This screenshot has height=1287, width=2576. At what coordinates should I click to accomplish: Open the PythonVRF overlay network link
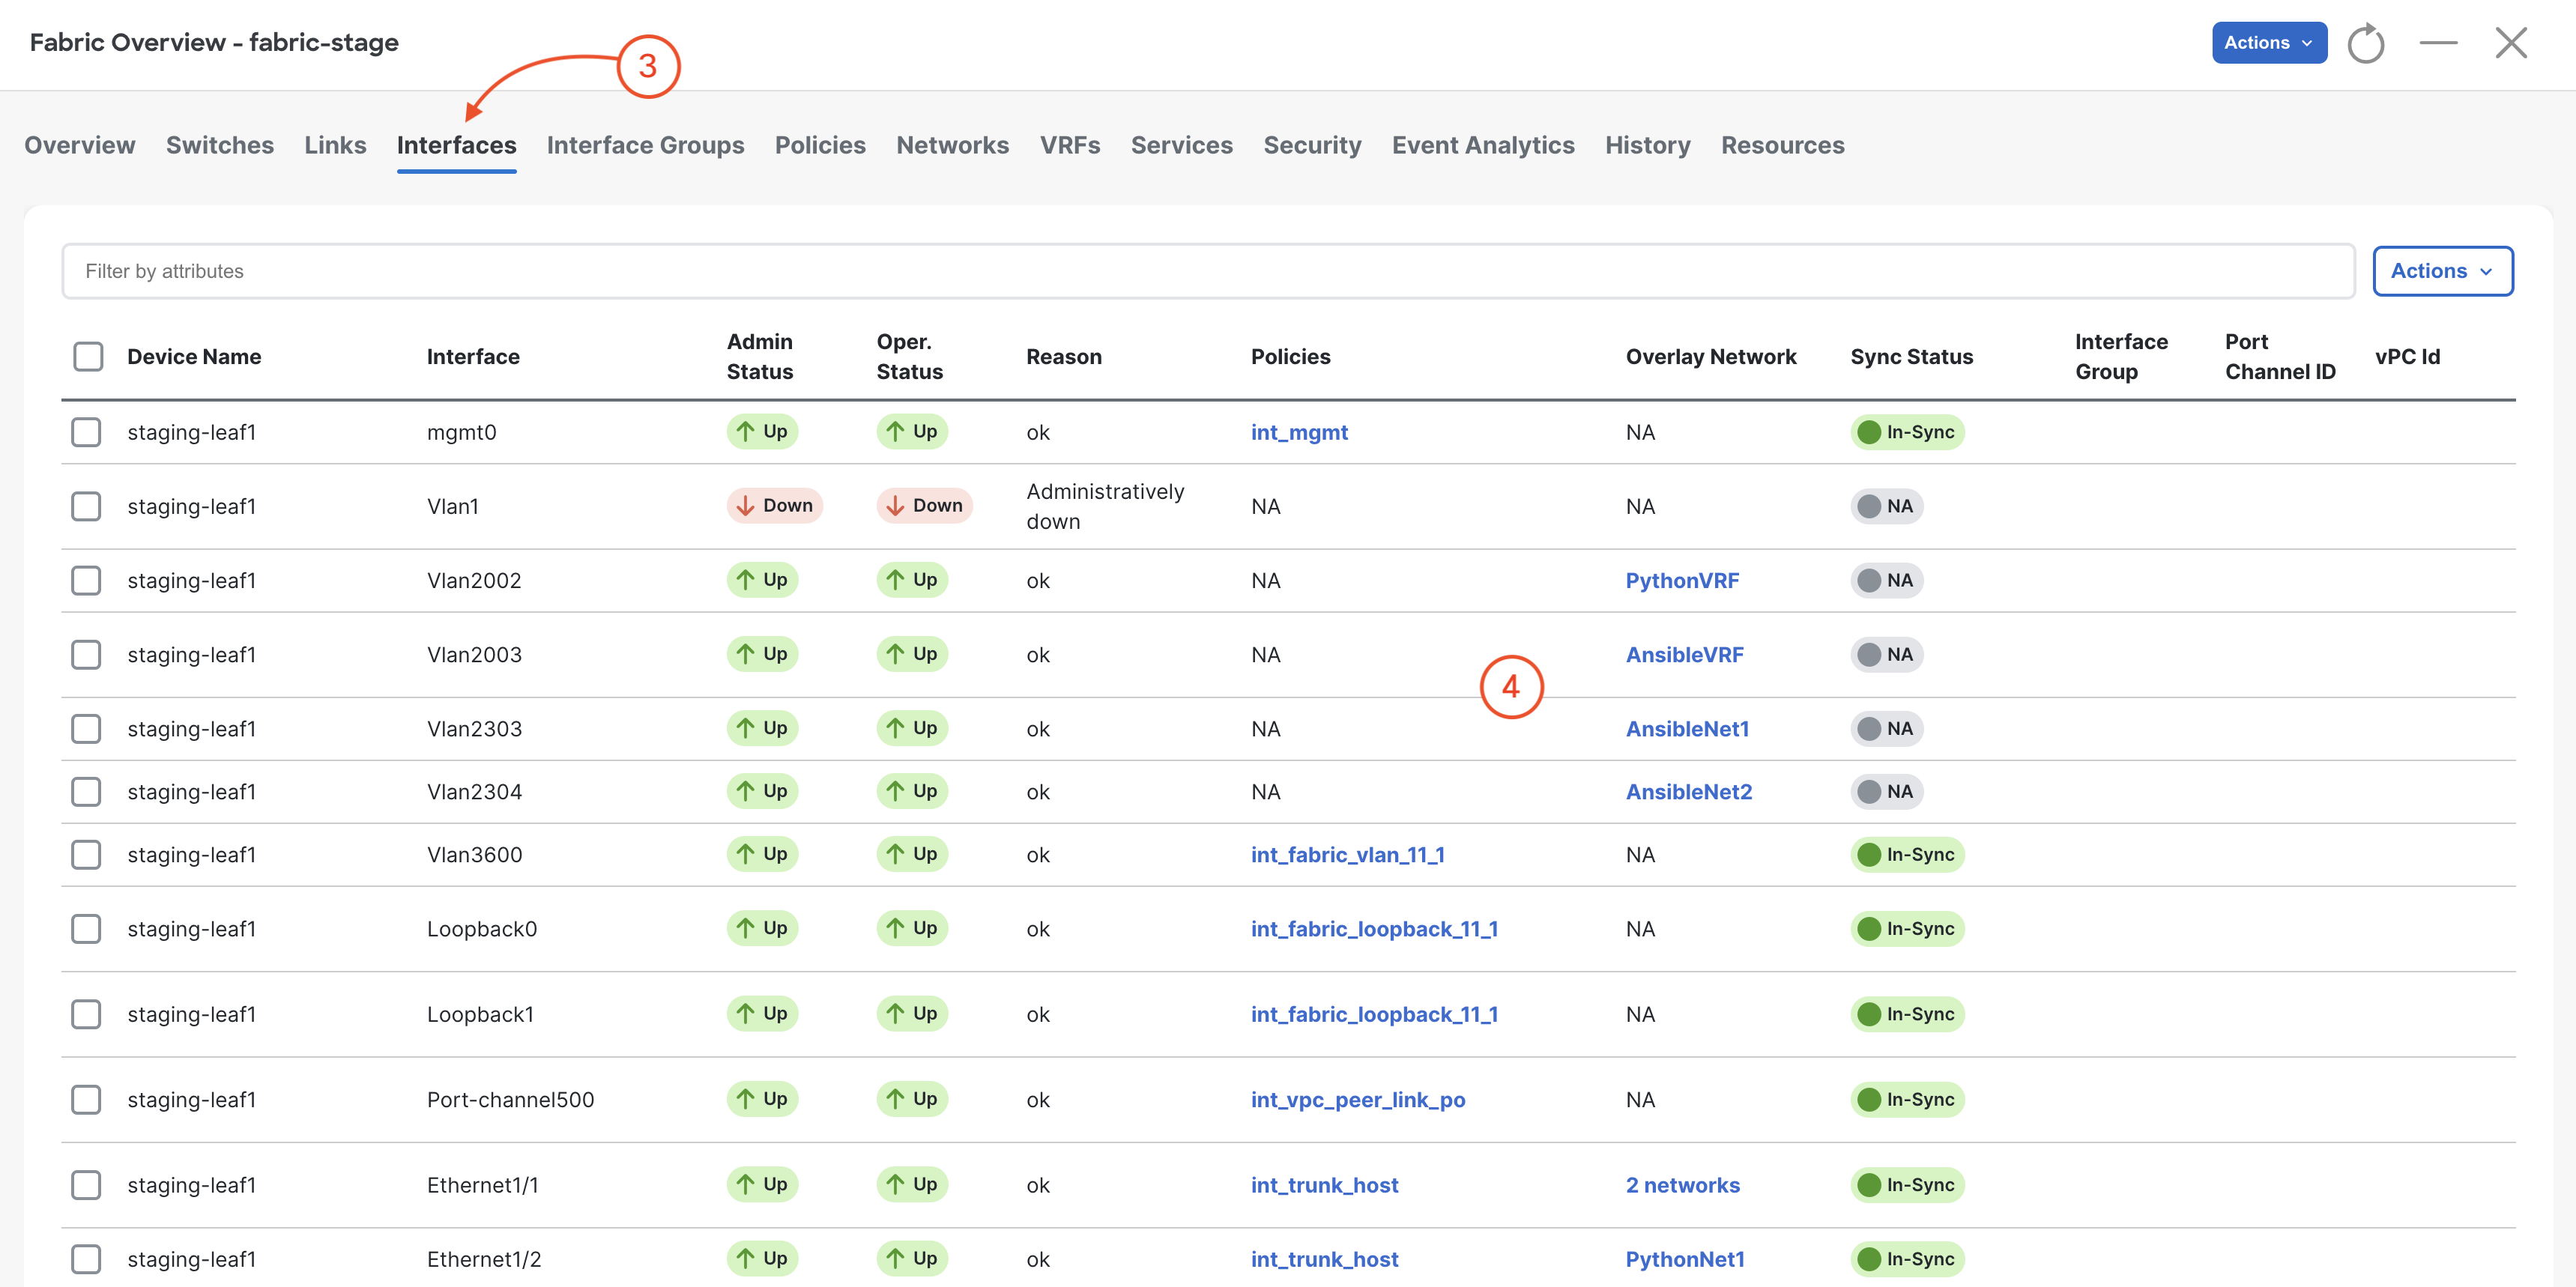tap(1682, 580)
